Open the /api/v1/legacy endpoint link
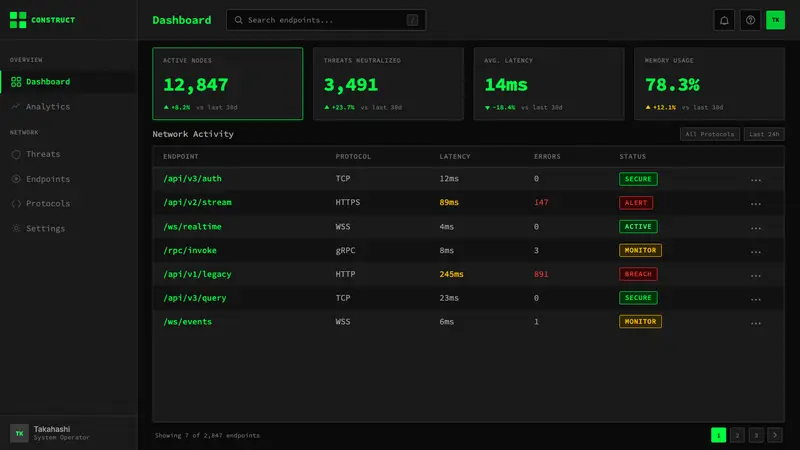 pyautogui.click(x=197, y=274)
